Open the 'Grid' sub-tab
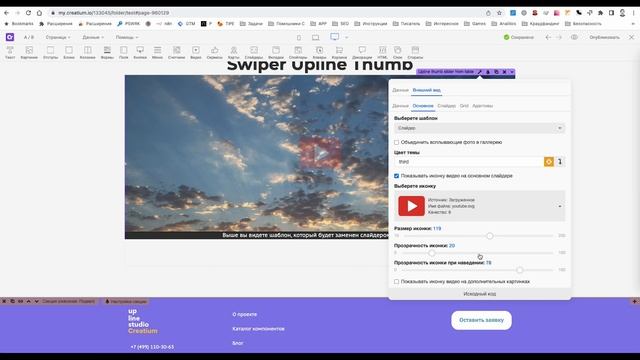The image size is (640, 360). [464, 106]
